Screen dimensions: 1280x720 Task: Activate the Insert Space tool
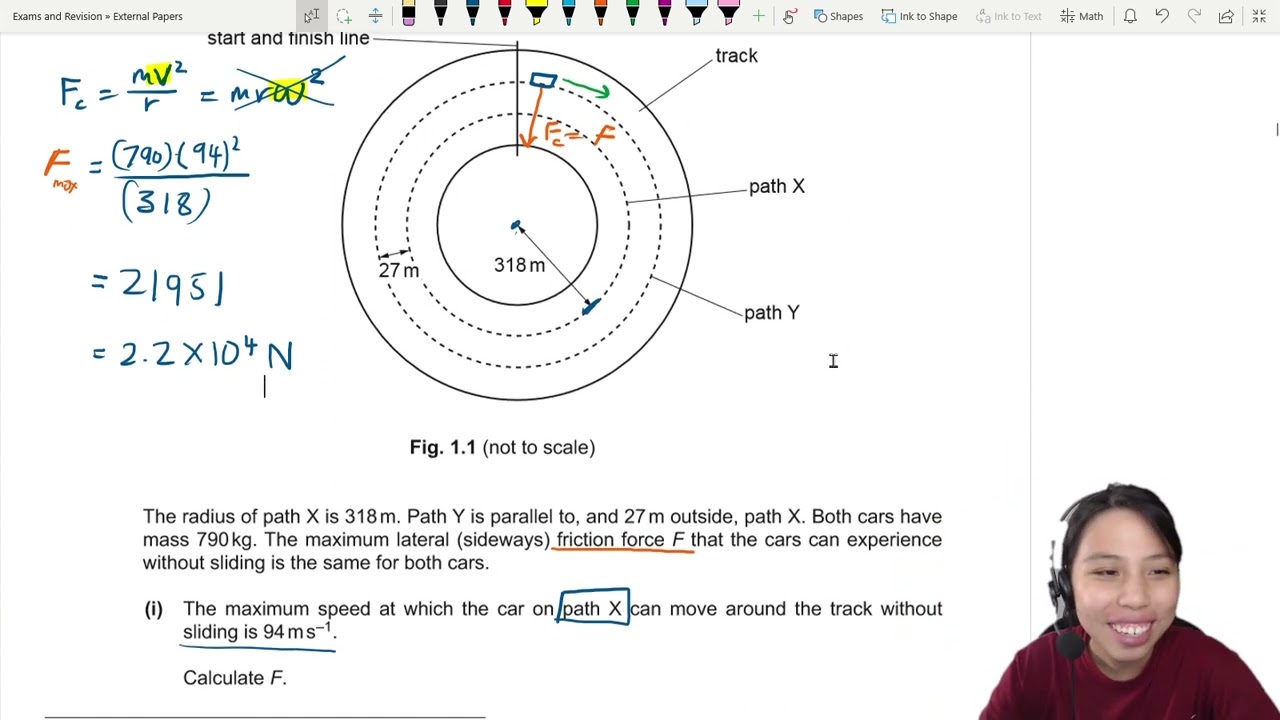(x=376, y=16)
